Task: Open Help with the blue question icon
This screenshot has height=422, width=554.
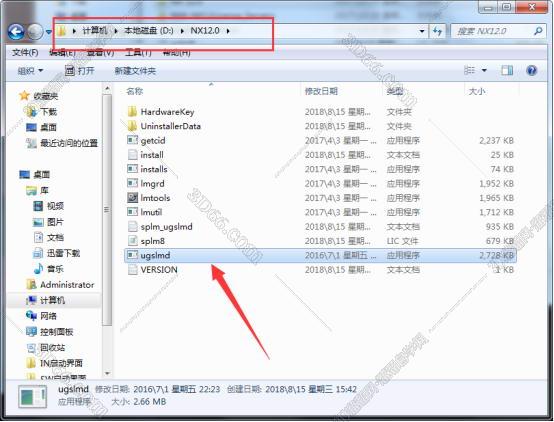Action: 531,70
